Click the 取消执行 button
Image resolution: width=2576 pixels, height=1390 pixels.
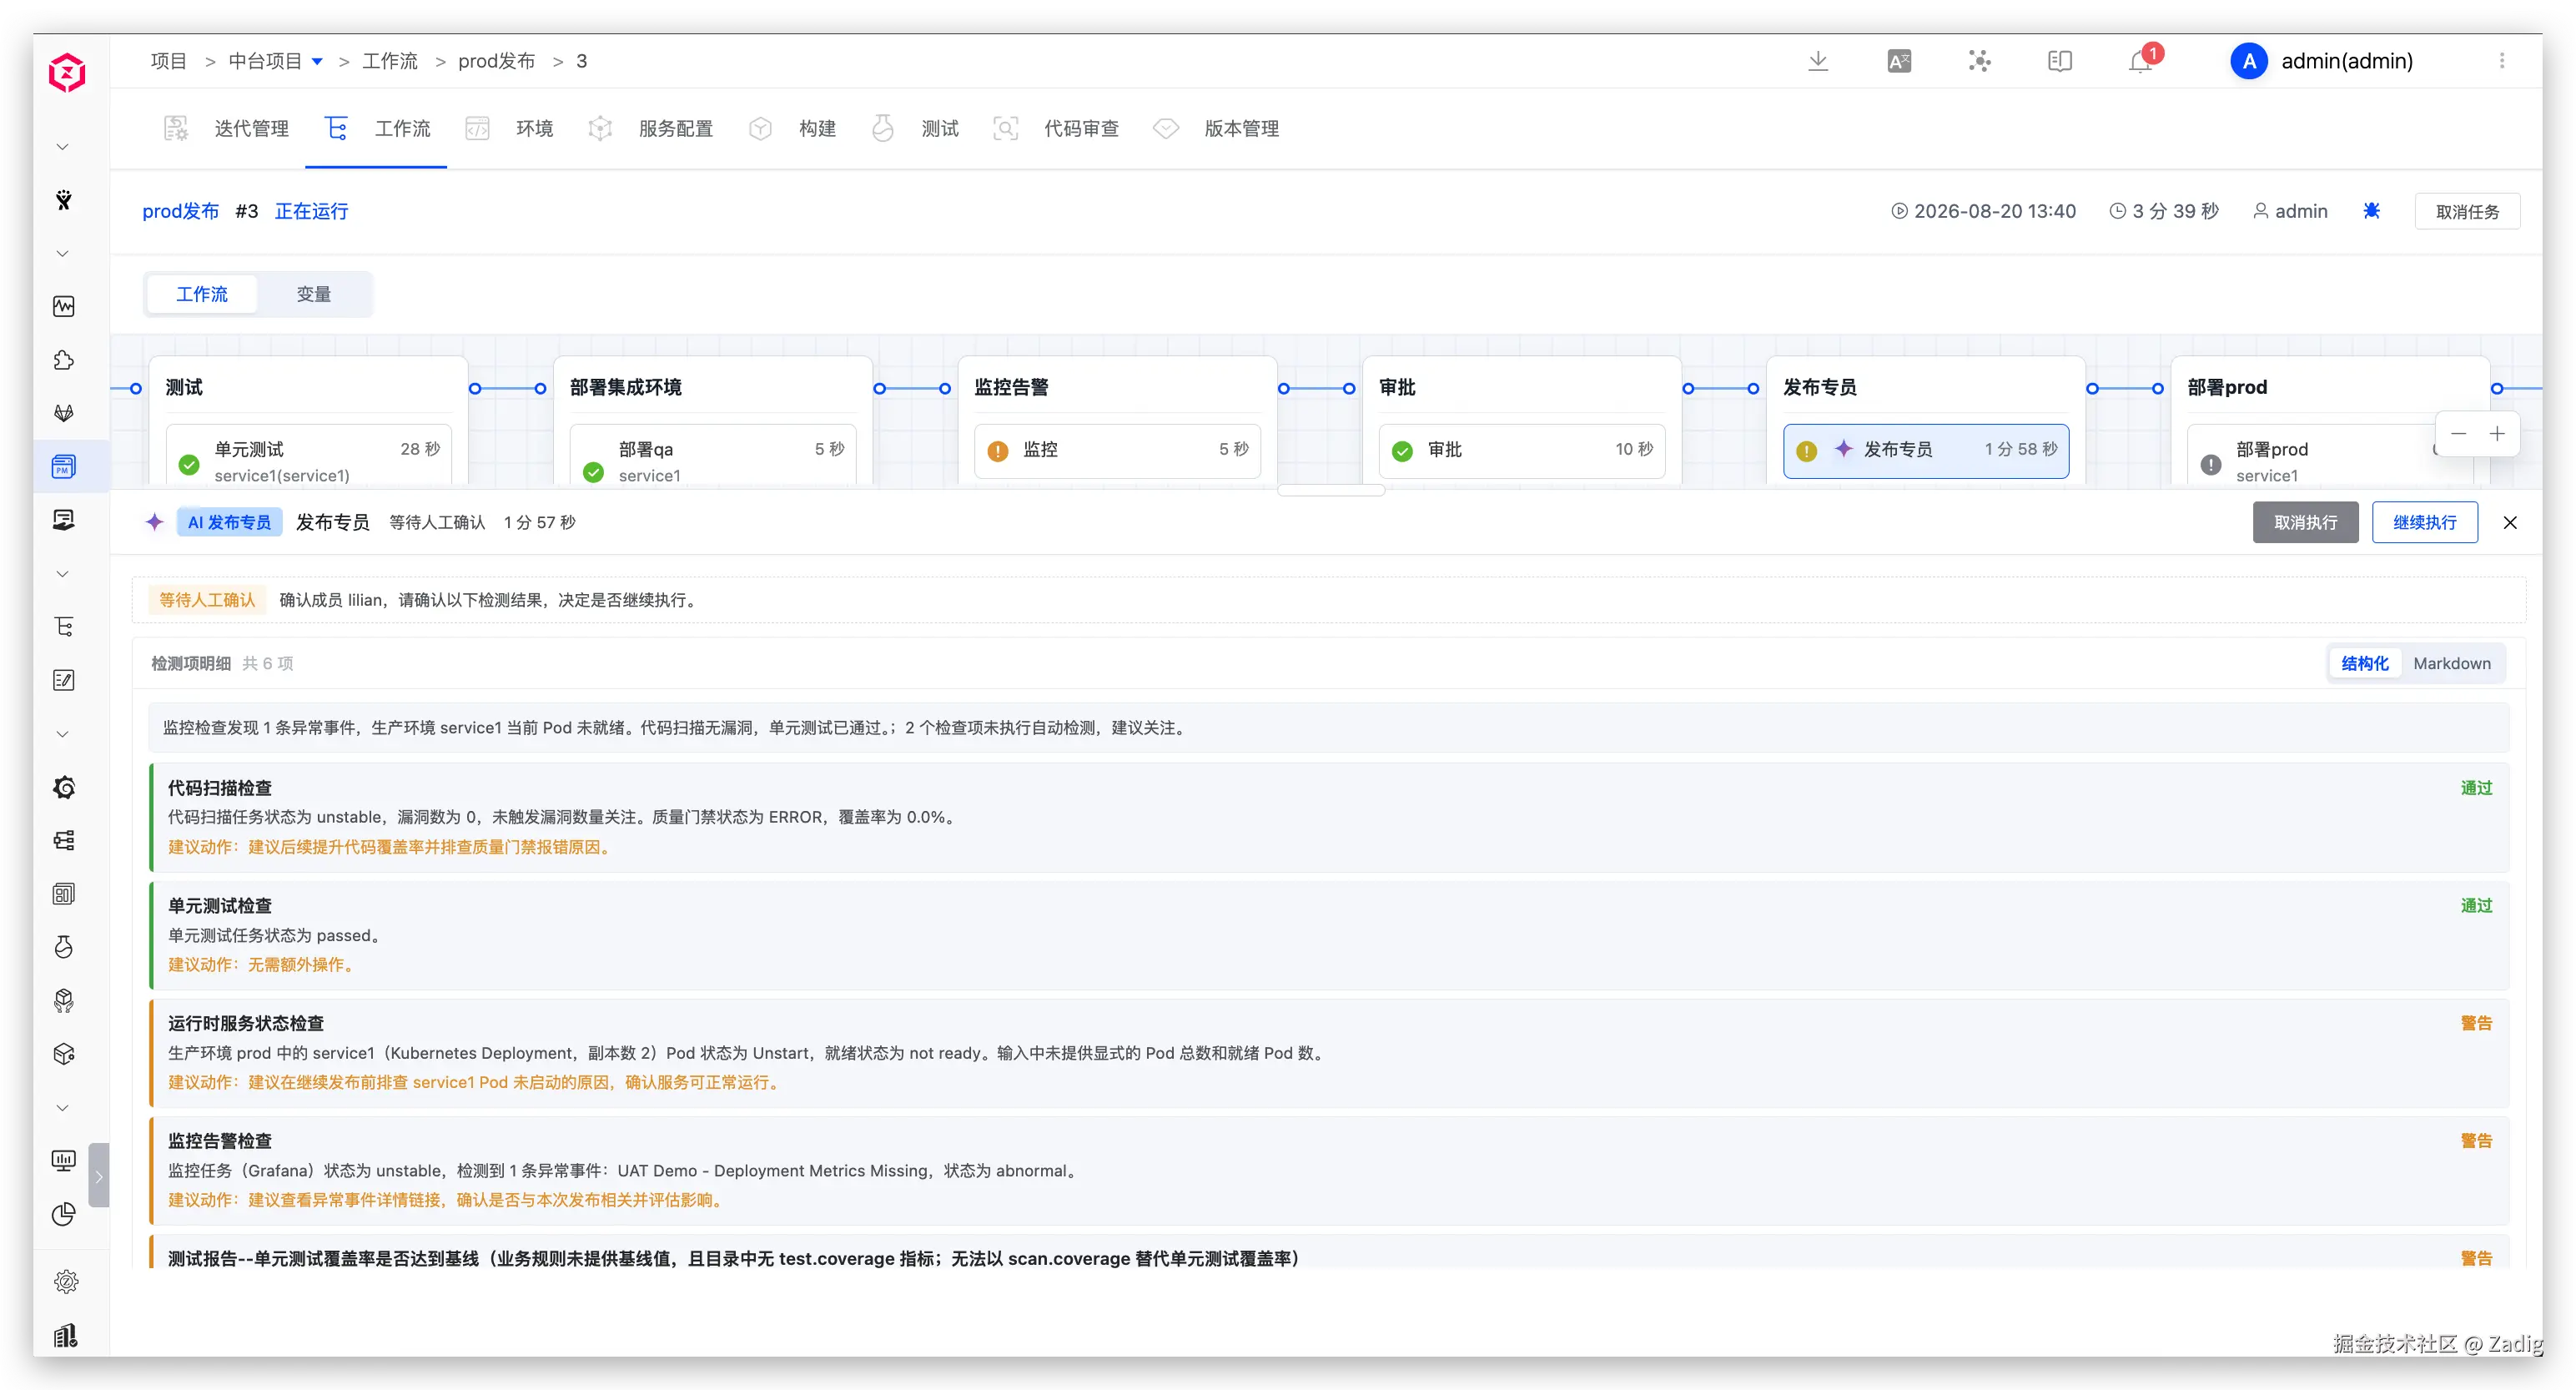pyautogui.click(x=2305, y=522)
